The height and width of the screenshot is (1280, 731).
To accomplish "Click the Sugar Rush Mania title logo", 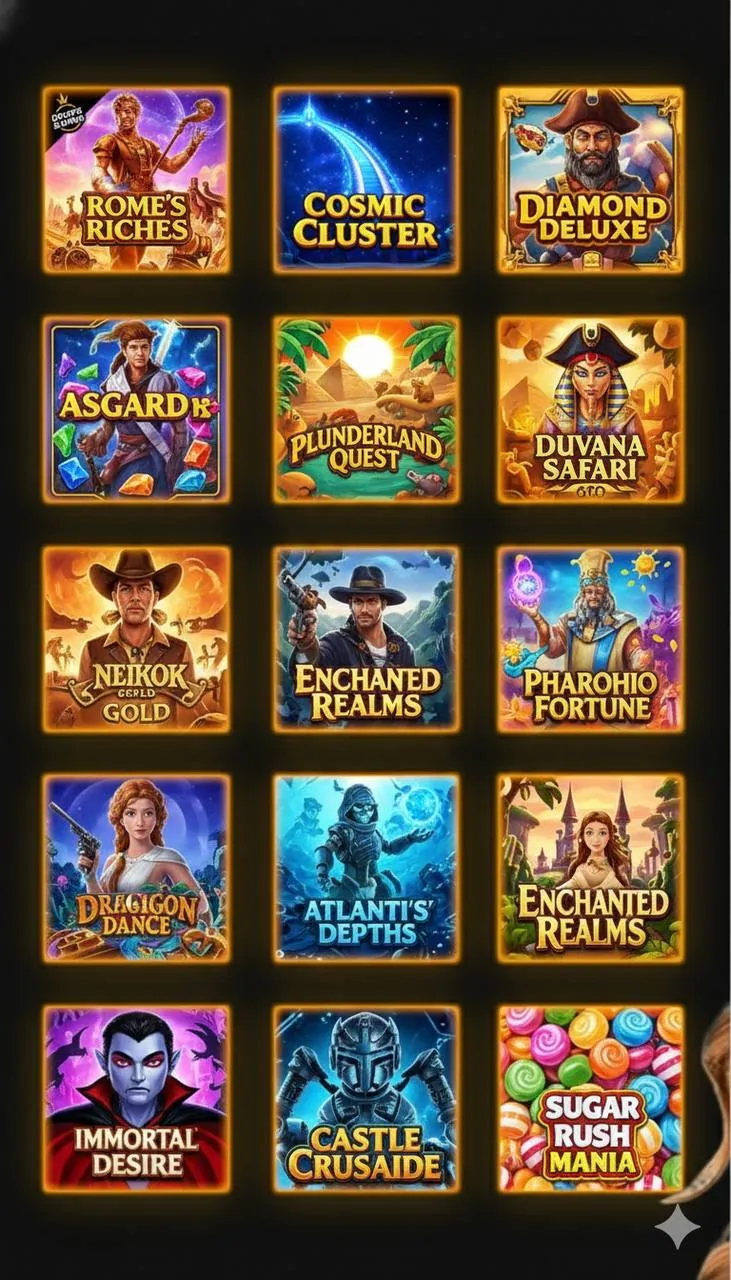I will coord(590,1135).
